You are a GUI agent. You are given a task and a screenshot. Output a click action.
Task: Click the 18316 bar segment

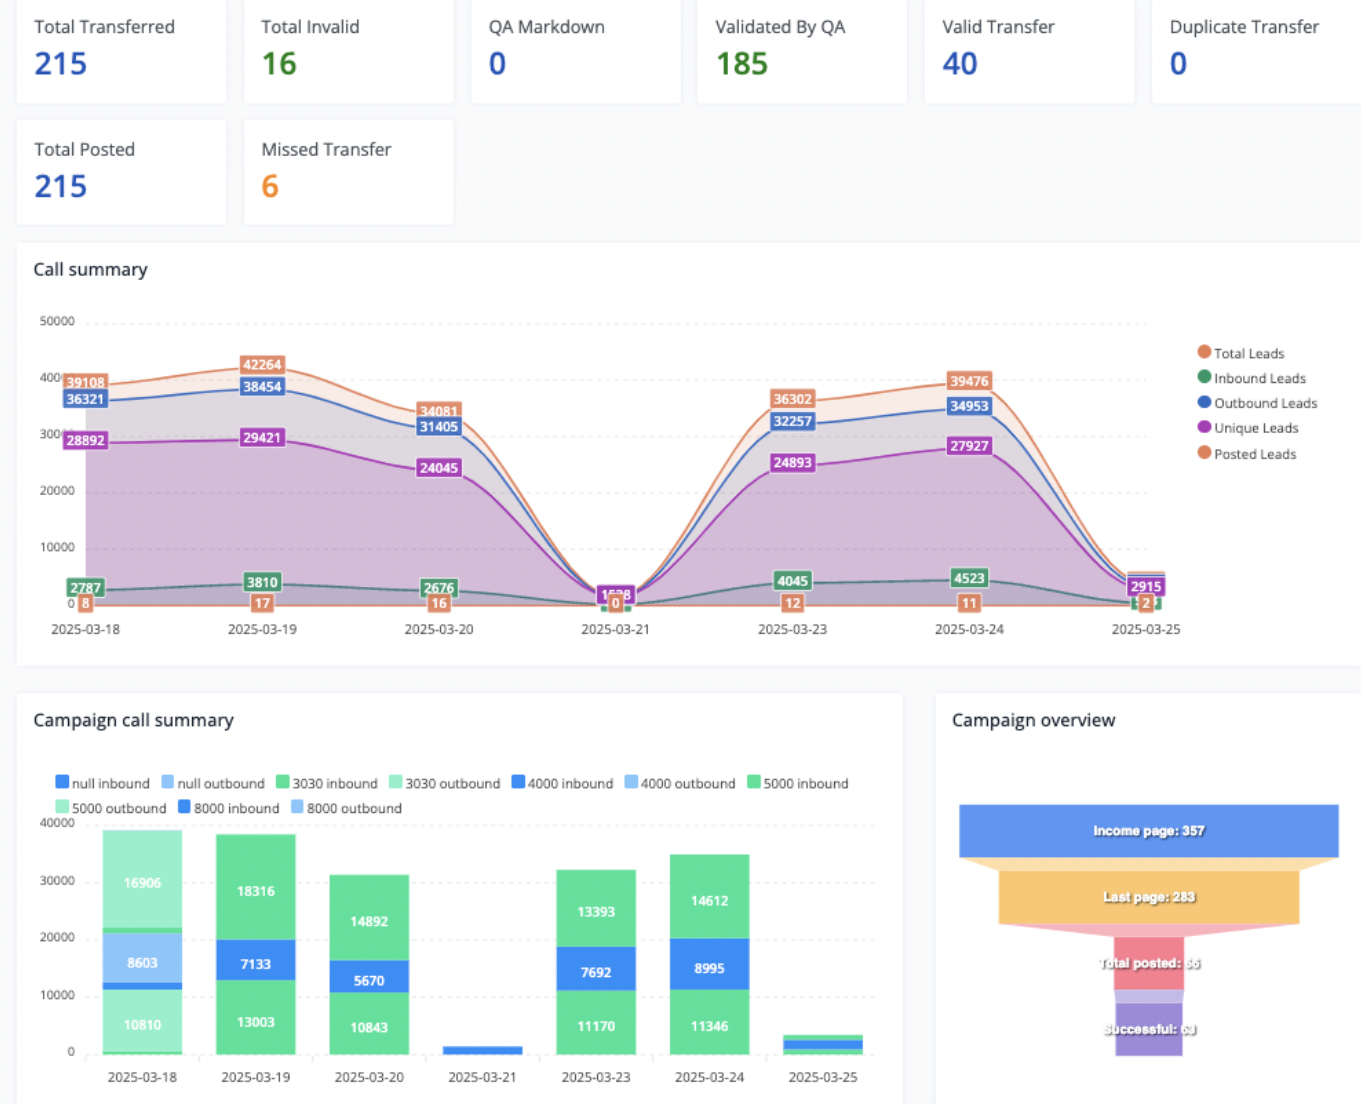256,887
